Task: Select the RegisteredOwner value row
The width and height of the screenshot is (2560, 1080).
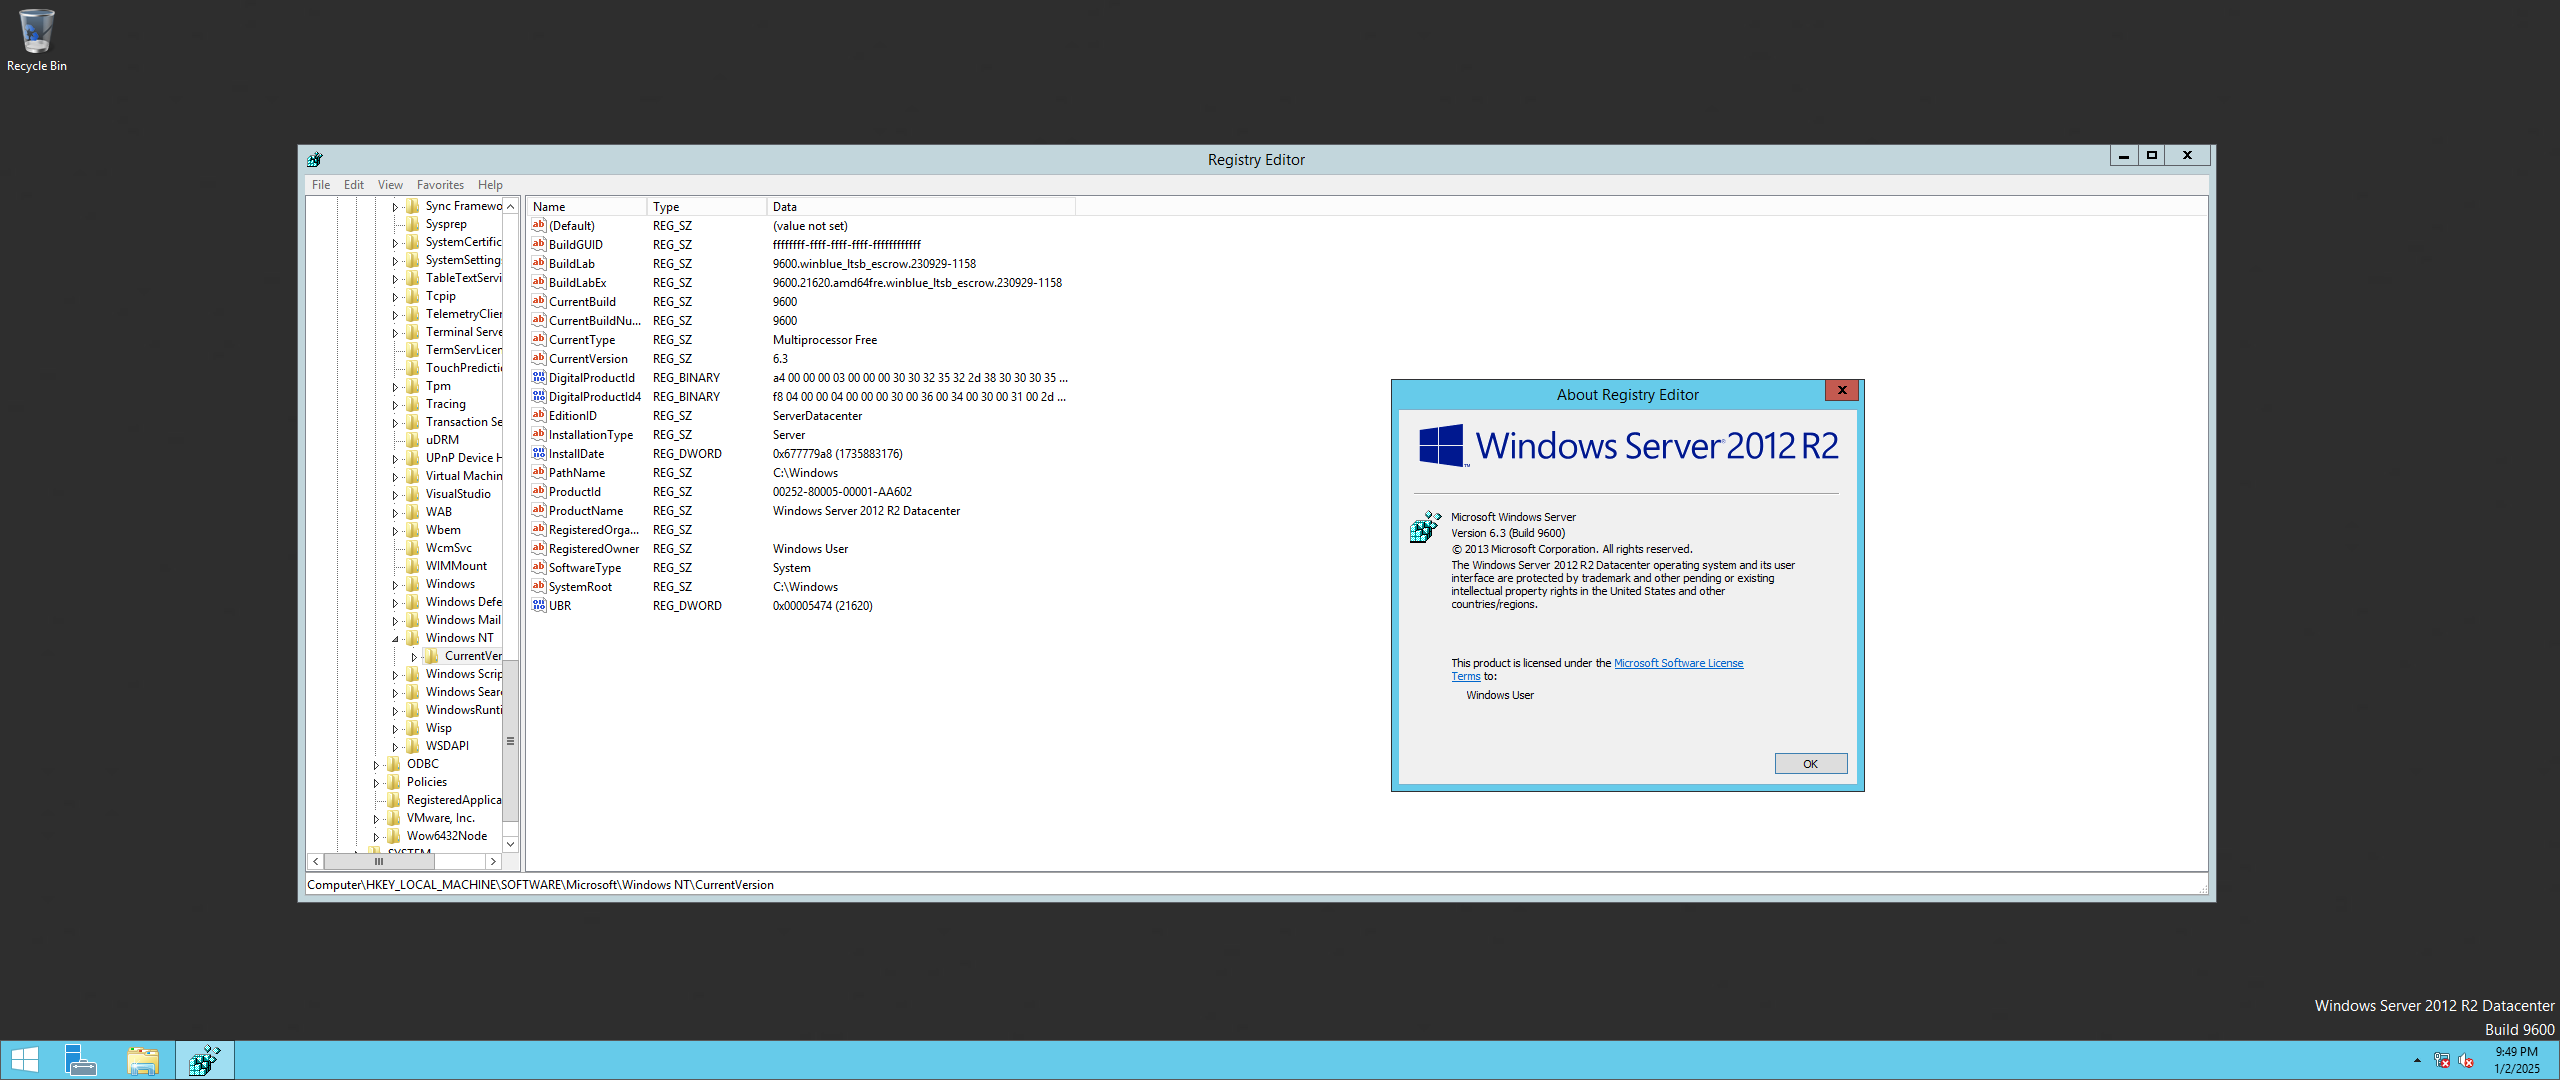Action: point(800,548)
